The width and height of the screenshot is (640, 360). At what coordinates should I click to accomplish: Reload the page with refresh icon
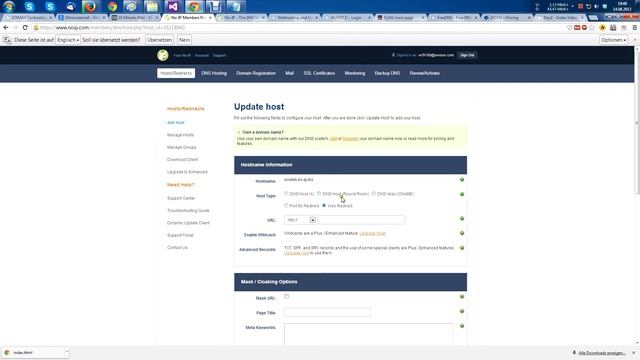(x=25, y=27)
